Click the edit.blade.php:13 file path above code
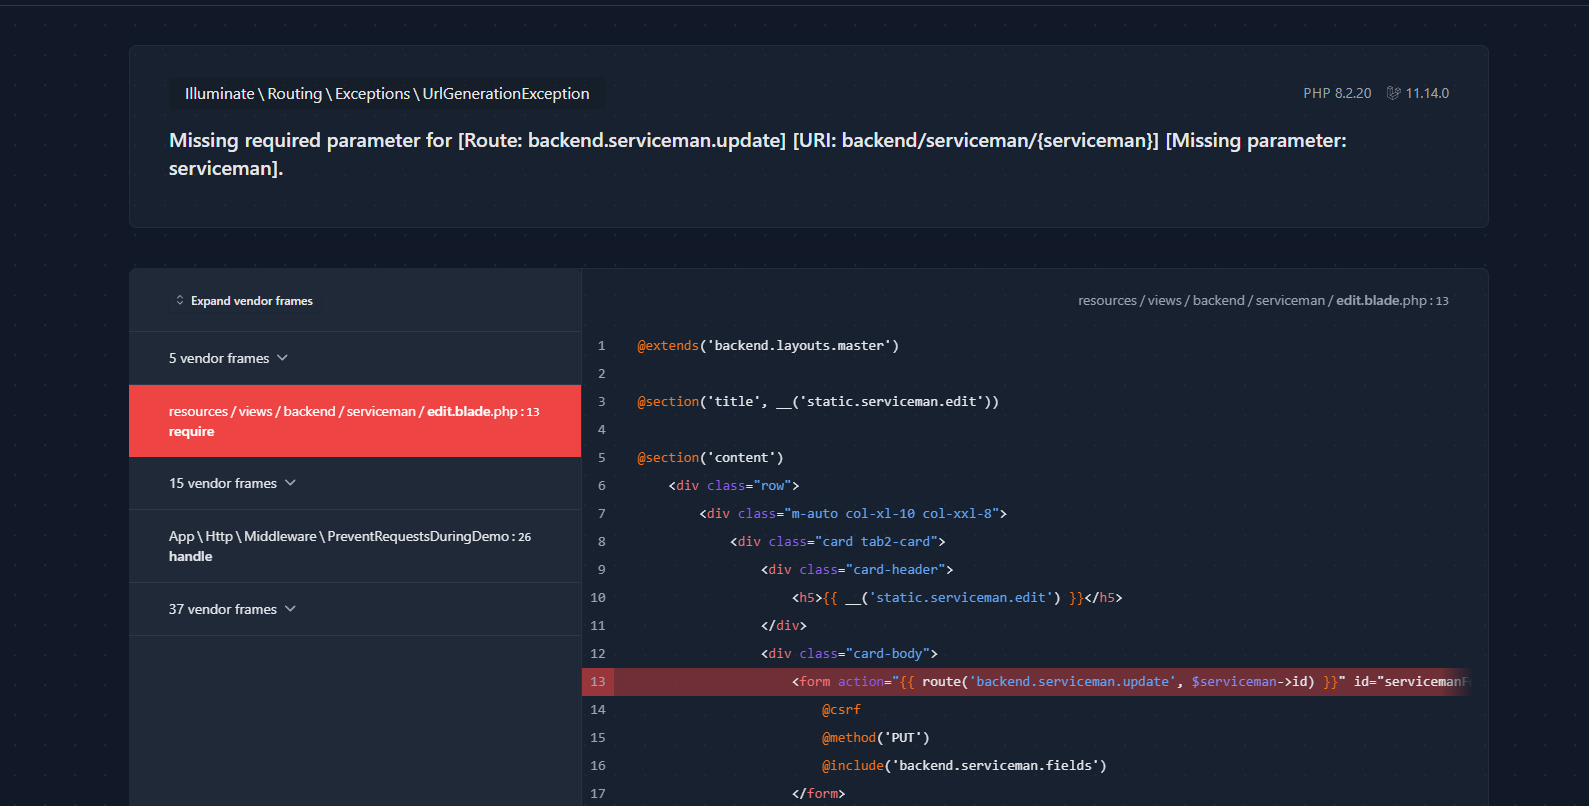Screen dimensions: 1589x806 click(1263, 300)
